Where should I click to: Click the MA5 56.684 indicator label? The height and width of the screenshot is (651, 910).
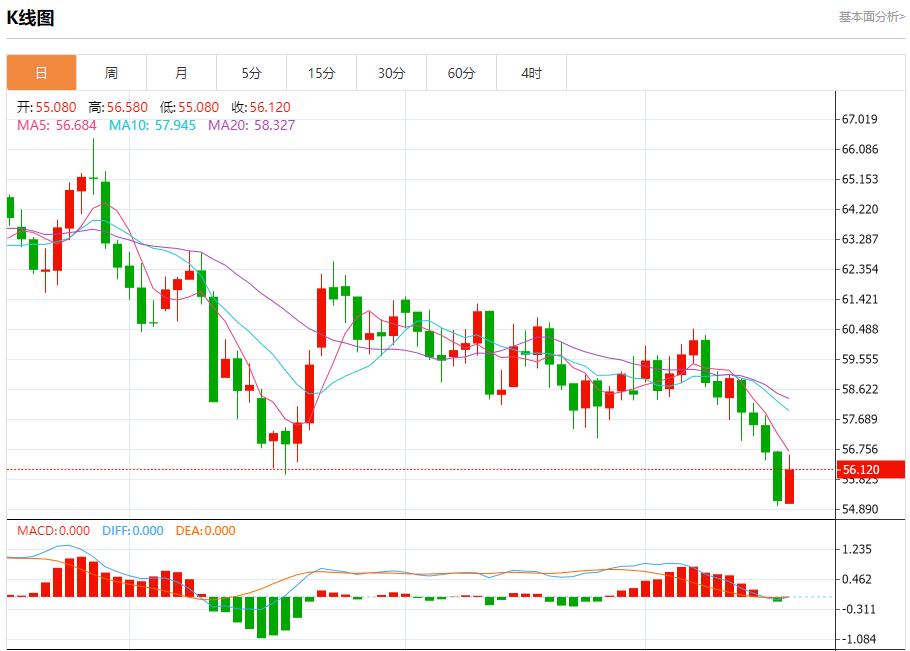[57, 125]
